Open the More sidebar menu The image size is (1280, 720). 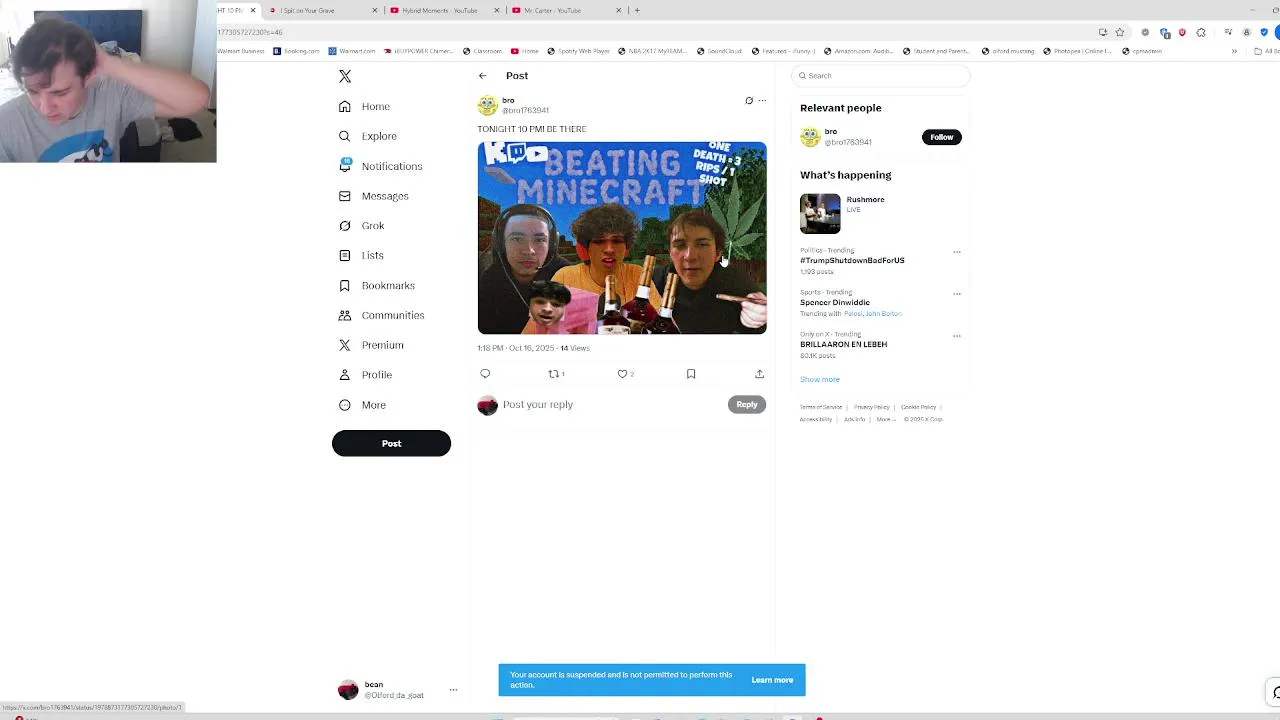362,405
